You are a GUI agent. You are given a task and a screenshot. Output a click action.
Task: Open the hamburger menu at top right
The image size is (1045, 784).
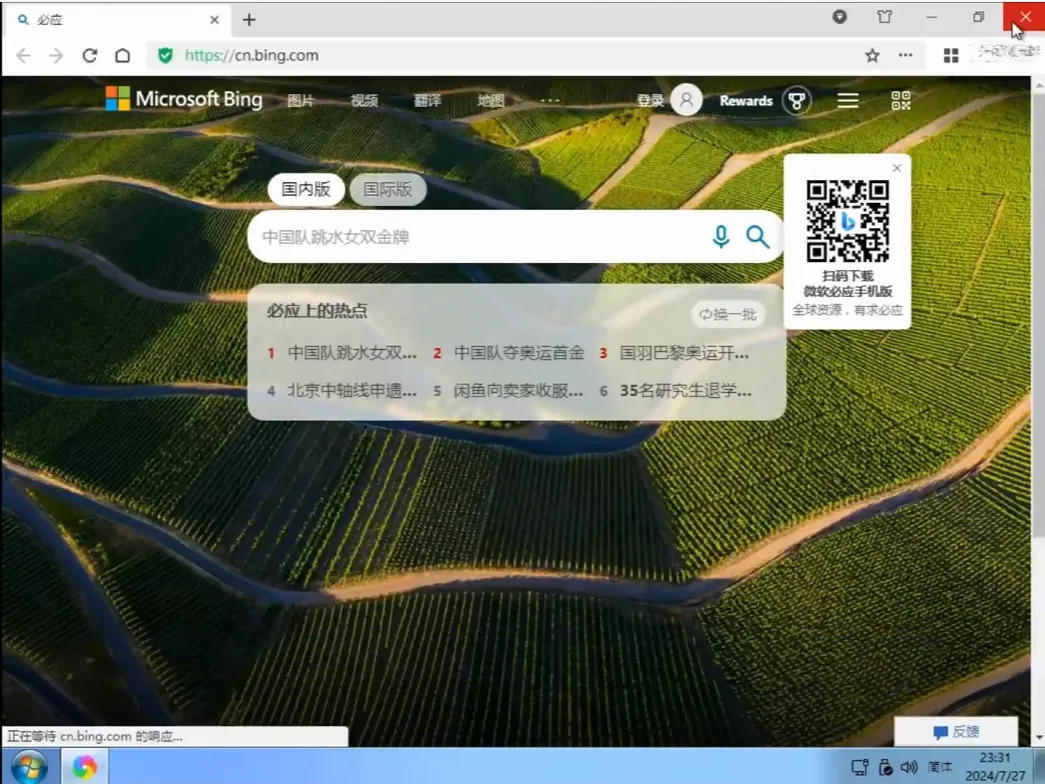847,100
